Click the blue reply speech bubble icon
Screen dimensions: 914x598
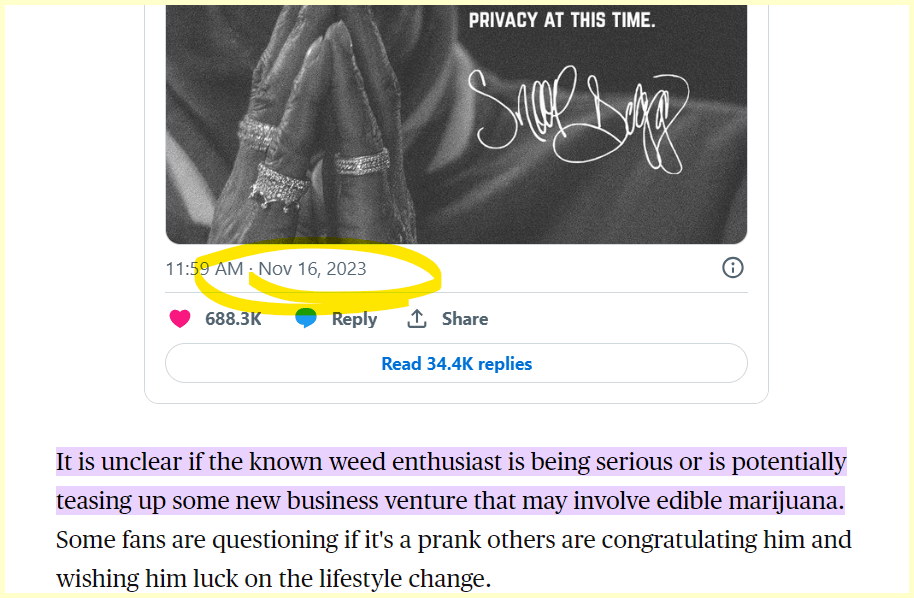pyautogui.click(x=306, y=319)
